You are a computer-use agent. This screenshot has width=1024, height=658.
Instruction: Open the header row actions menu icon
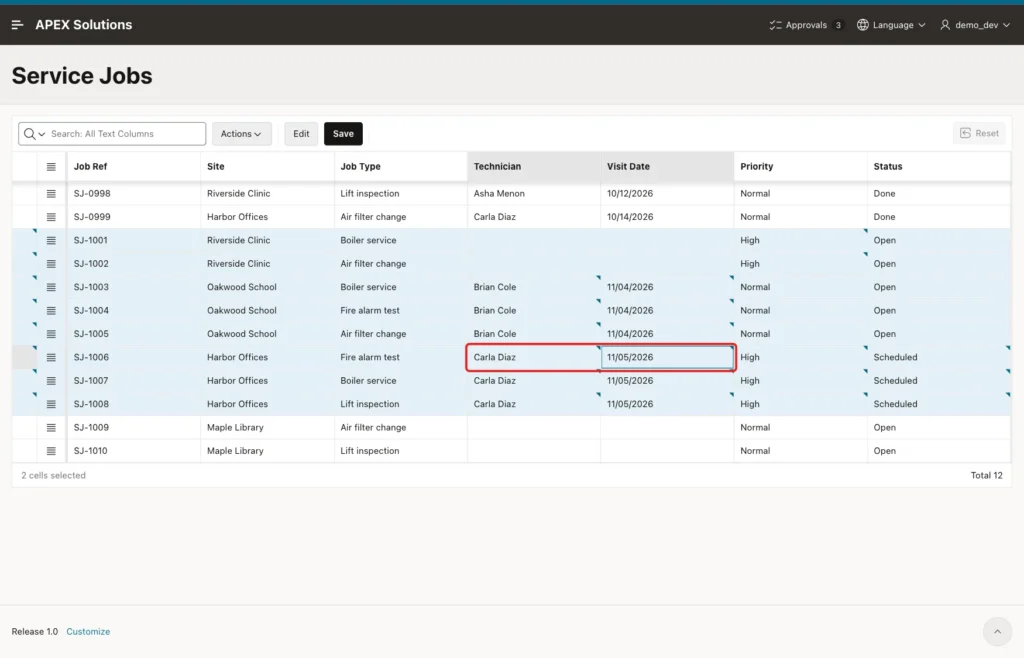(x=51, y=166)
